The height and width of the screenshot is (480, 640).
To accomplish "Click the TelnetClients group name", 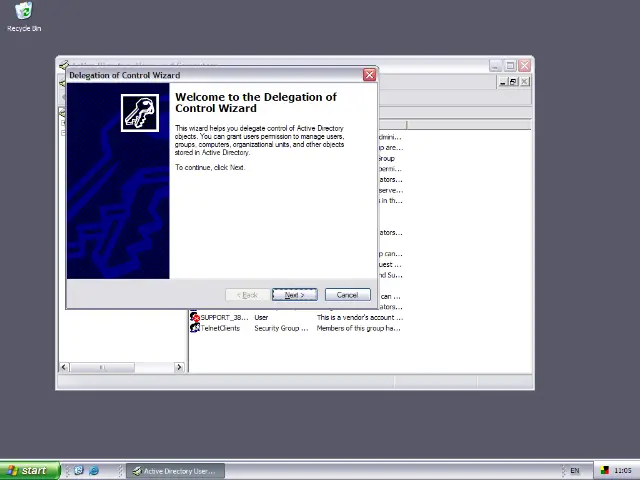I will [220, 328].
